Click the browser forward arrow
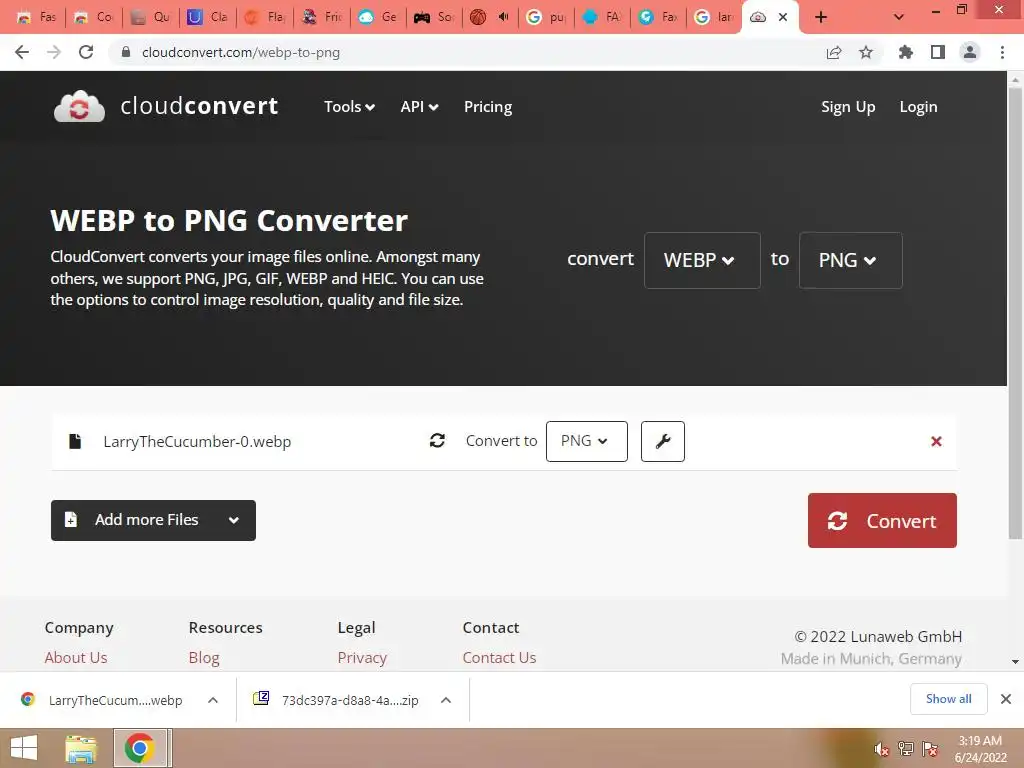The image size is (1024, 768). click(54, 52)
